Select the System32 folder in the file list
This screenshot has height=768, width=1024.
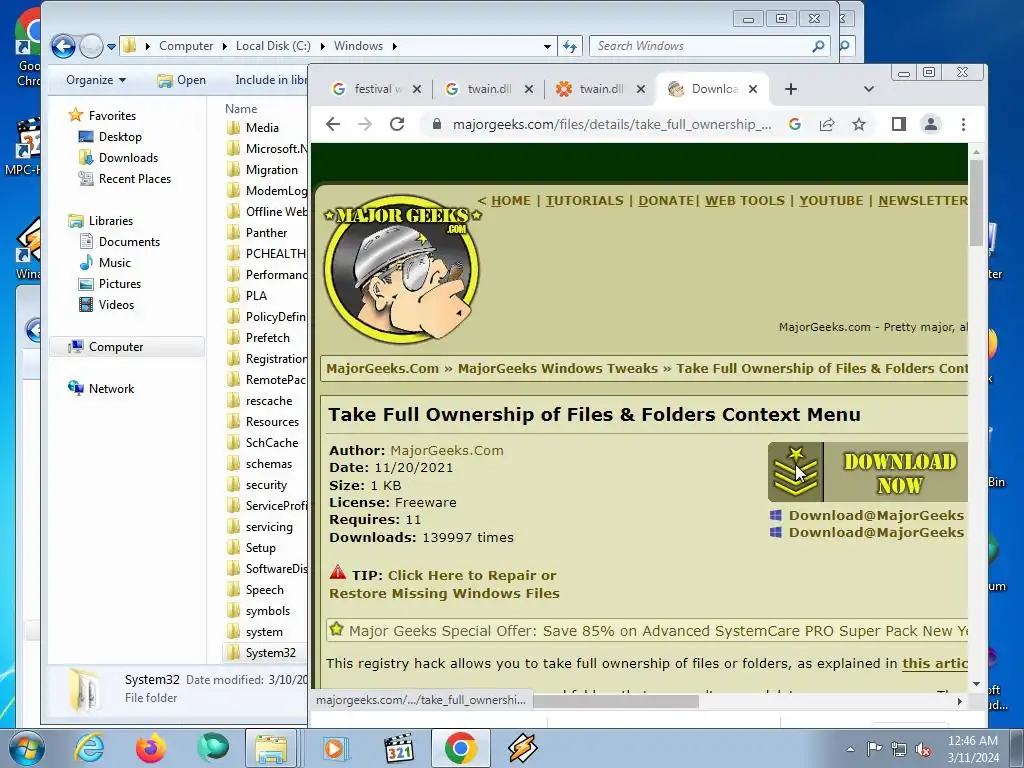pyautogui.click(x=270, y=652)
